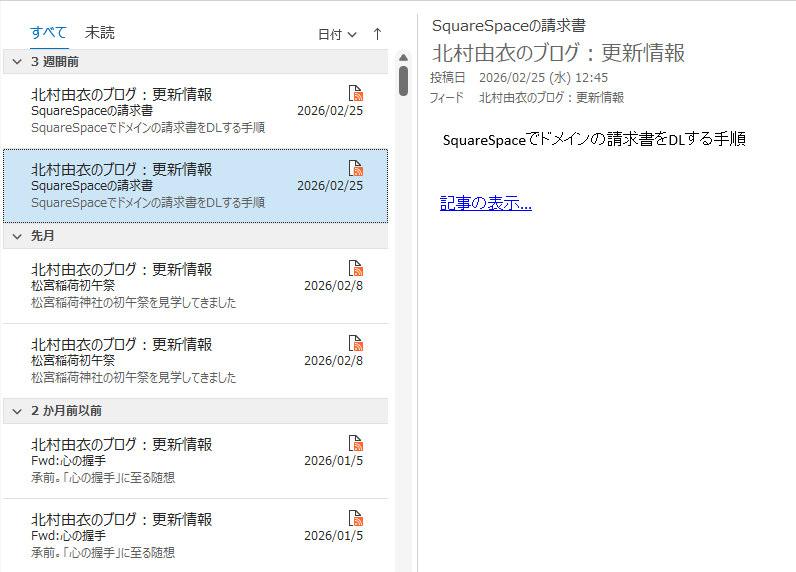Click the RSS icon on the unselected SquareSpaceの請求書 item
Image resolution: width=796 pixels, height=572 pixels.
[x=356, y=93]
